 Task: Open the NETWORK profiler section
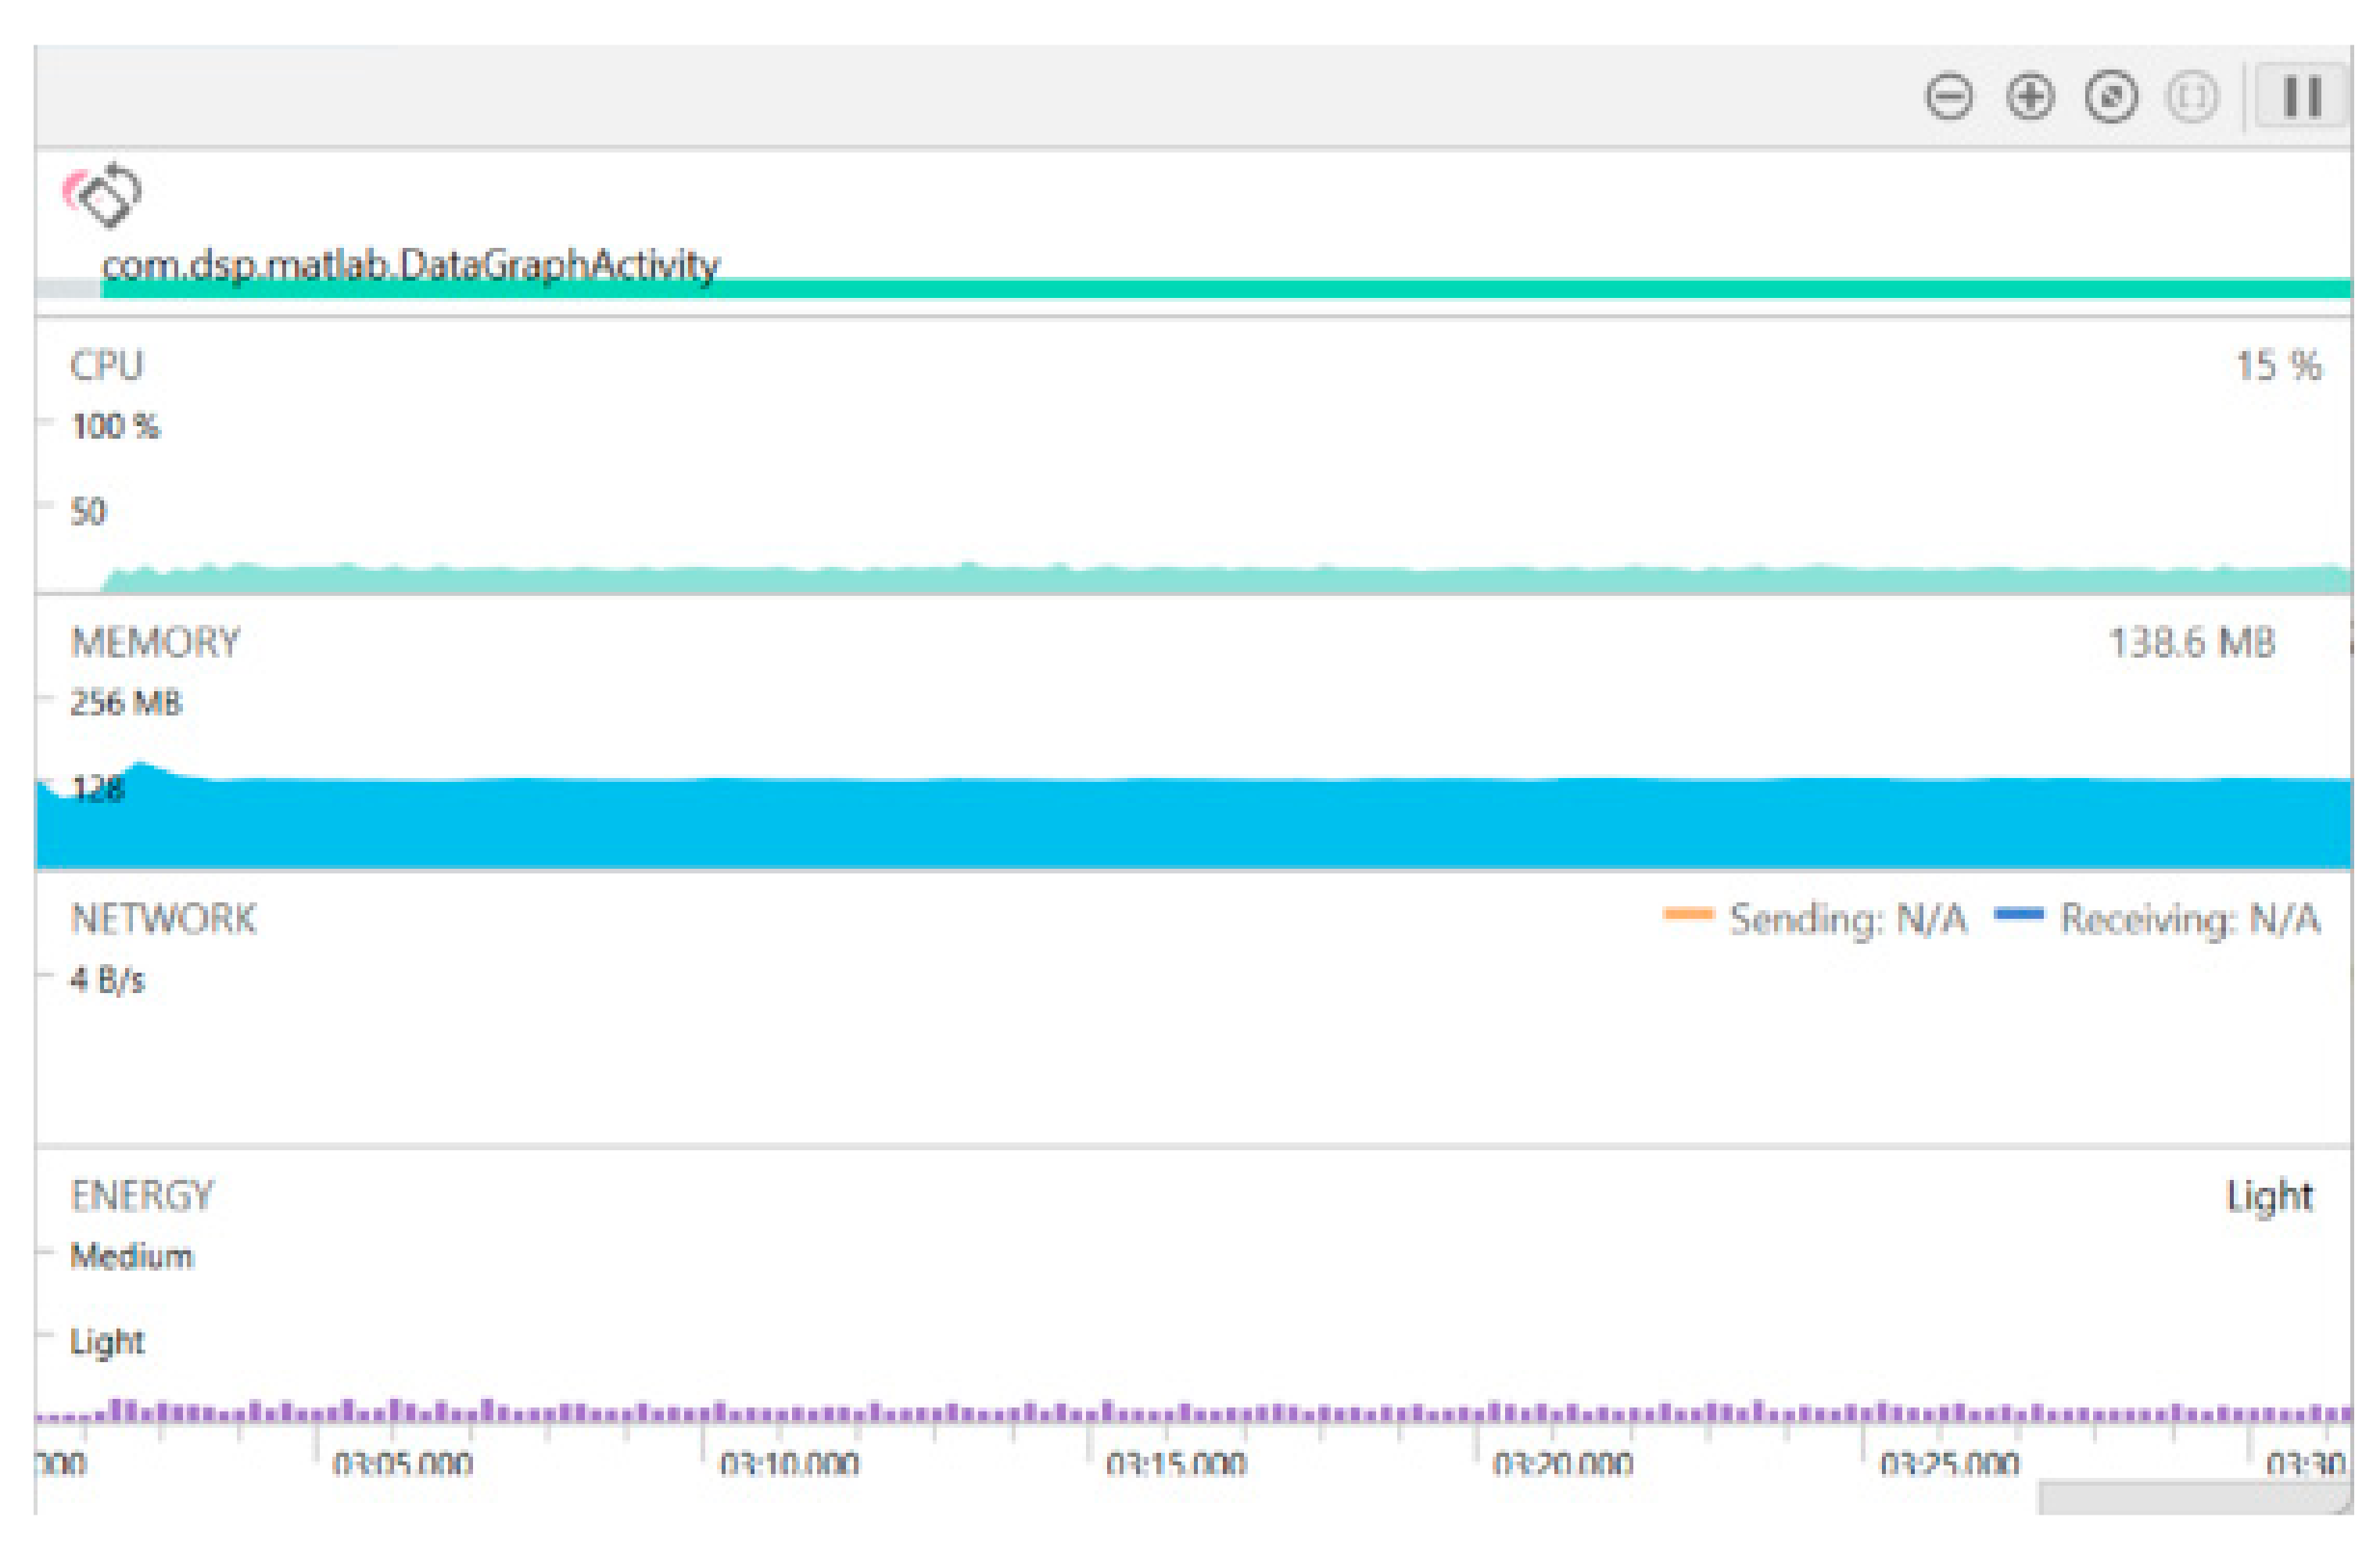click(163, 919)
